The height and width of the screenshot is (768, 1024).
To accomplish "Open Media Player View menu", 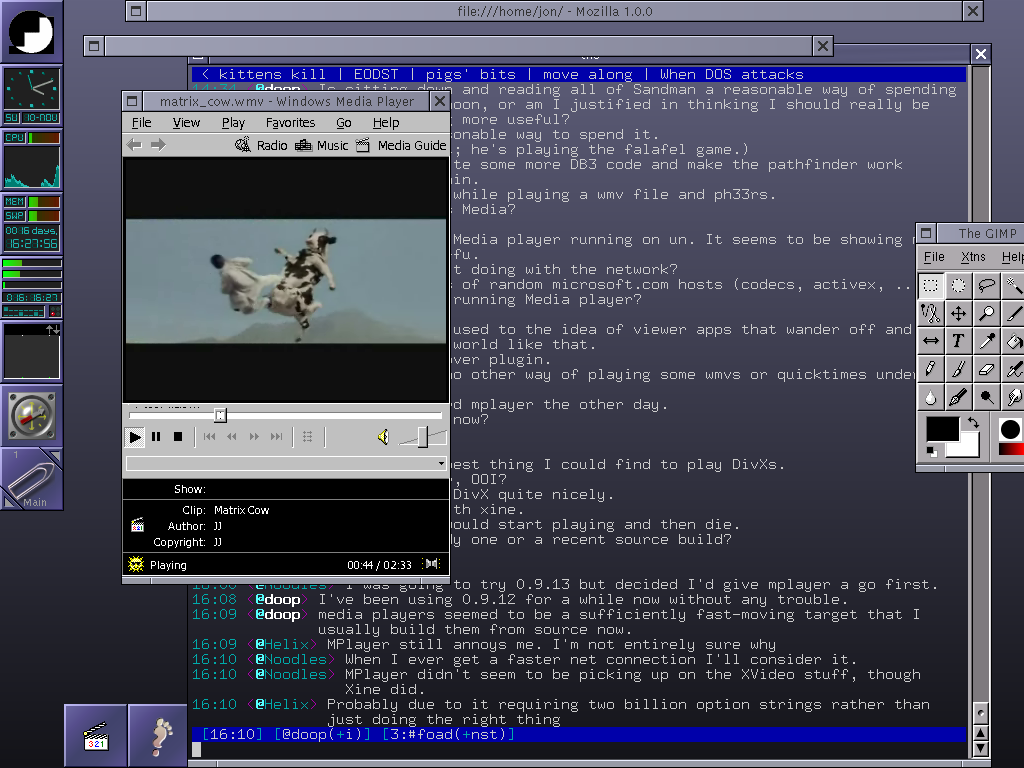I will [x=186, y=123].
